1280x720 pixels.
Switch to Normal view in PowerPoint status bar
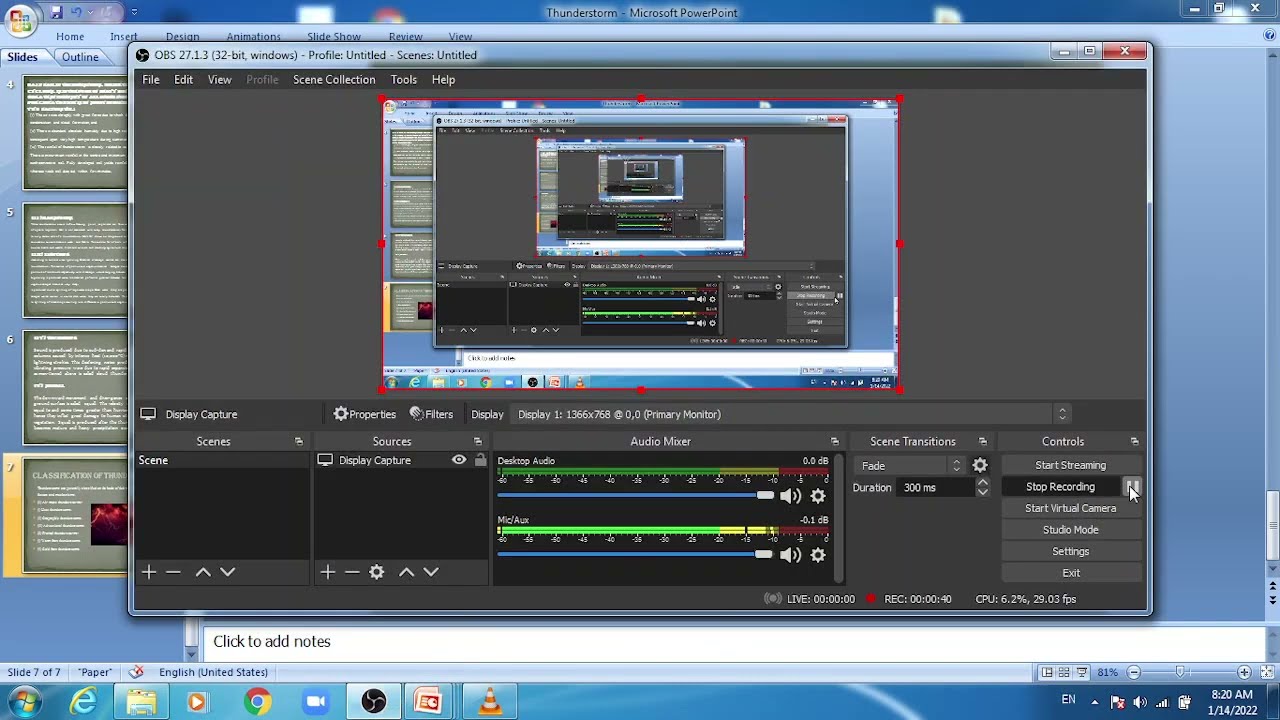pyautogui.click(x=1046, y=672)
